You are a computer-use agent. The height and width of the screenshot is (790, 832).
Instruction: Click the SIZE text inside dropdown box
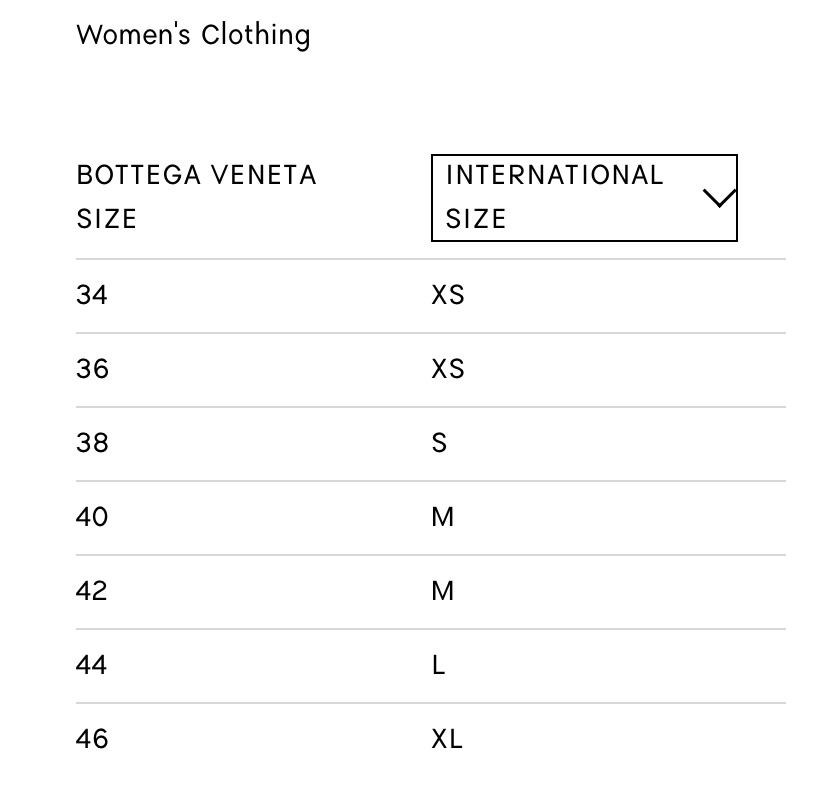[476, 219]
